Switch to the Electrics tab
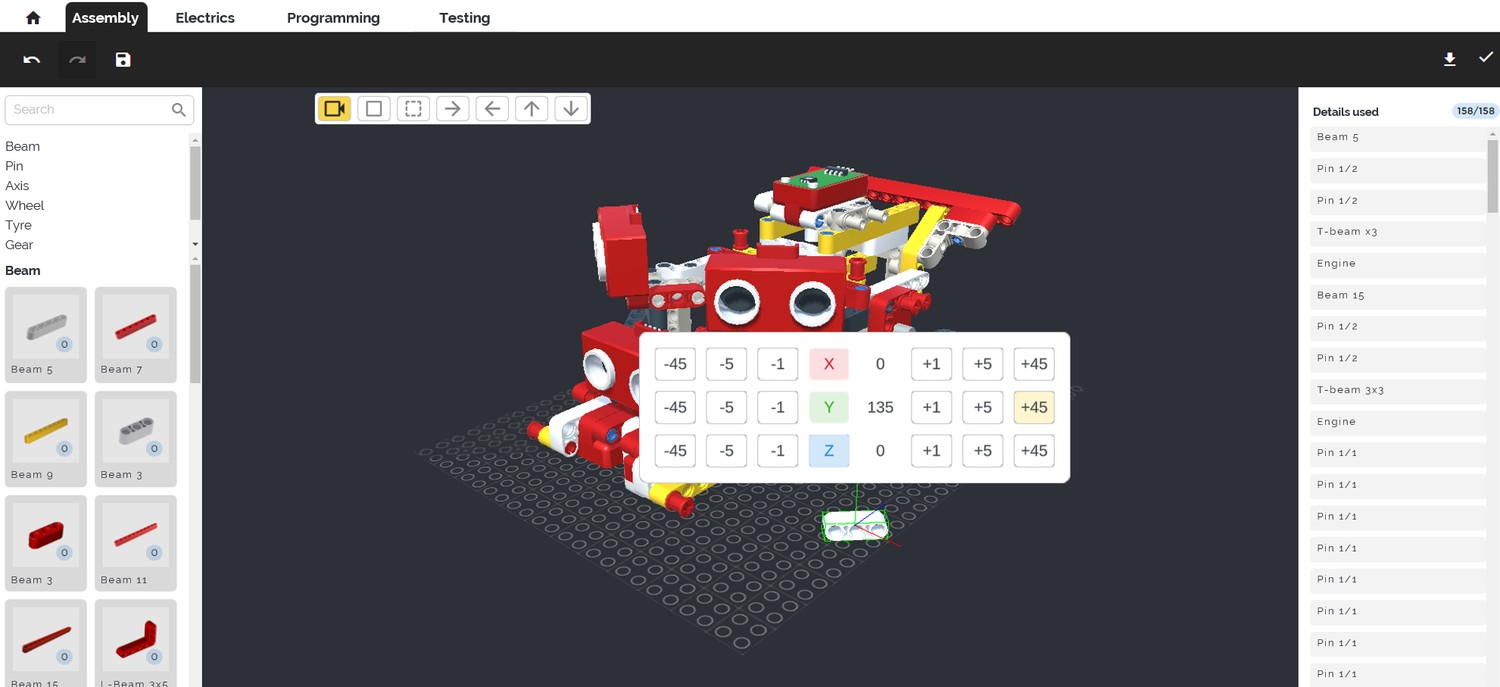1500x687 pixels. [205, 18]
